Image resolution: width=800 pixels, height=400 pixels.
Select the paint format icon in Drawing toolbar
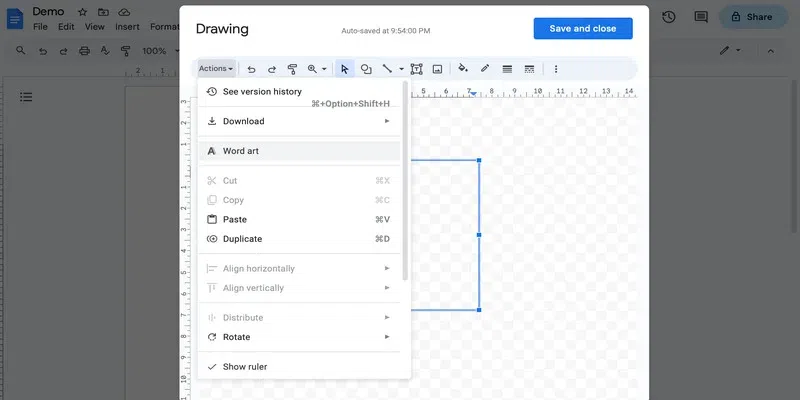[x=292, y=69]
